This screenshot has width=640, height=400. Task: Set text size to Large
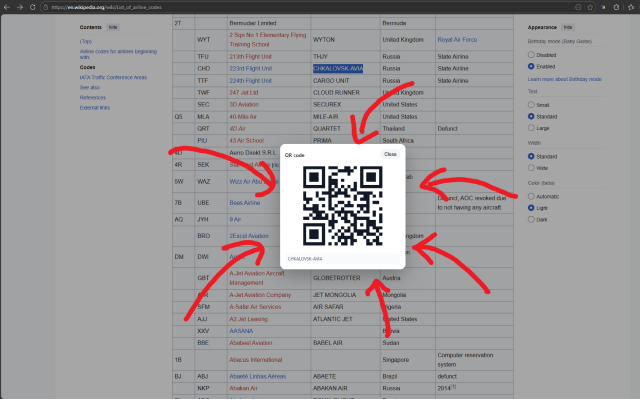click(x=531, y=128)
